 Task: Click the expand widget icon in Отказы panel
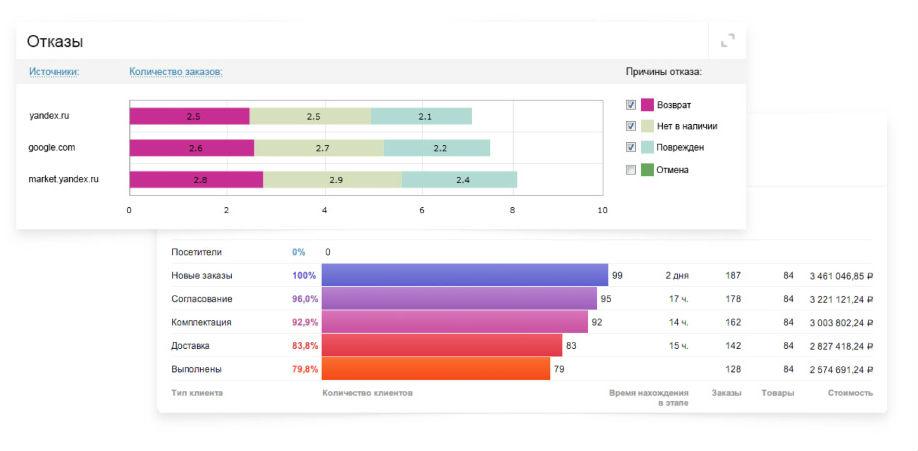pos(727,41)
